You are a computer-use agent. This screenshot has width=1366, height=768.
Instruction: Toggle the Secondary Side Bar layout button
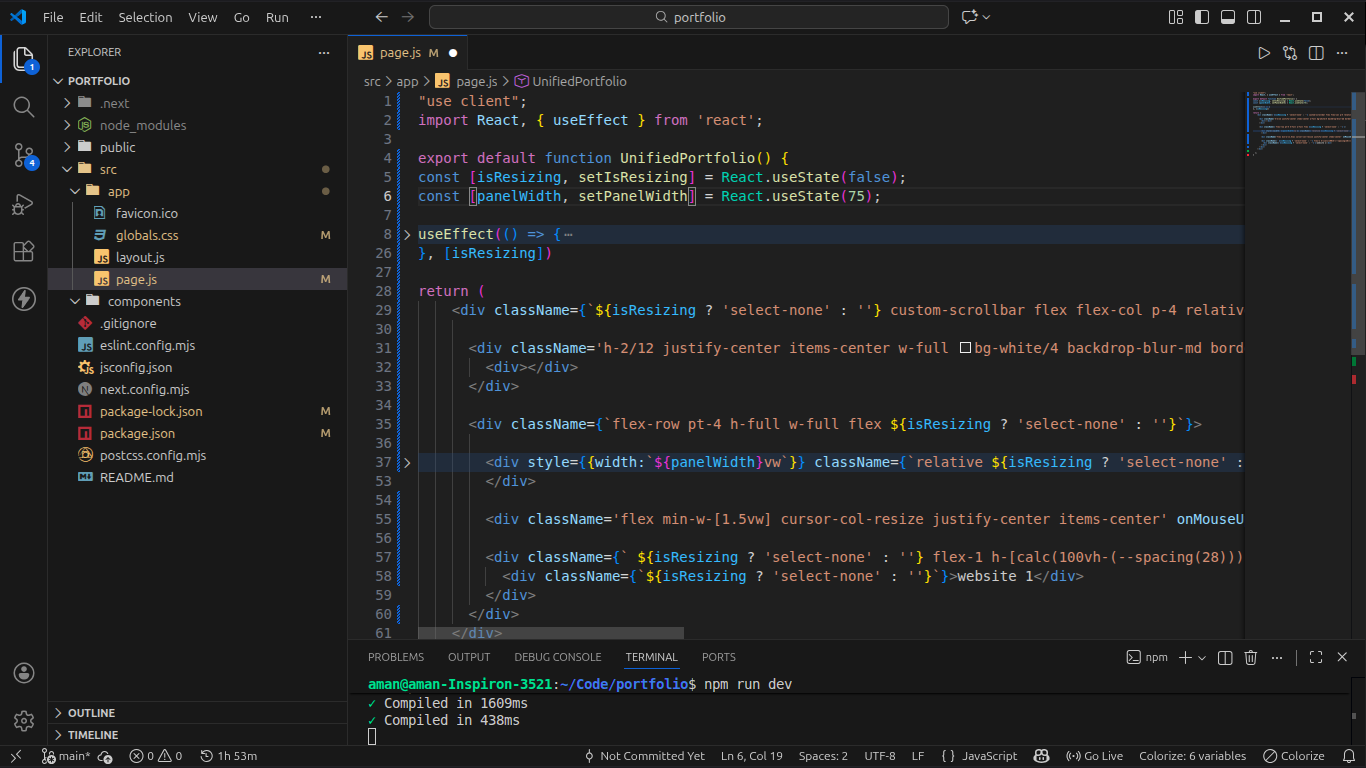(1253, 17)
